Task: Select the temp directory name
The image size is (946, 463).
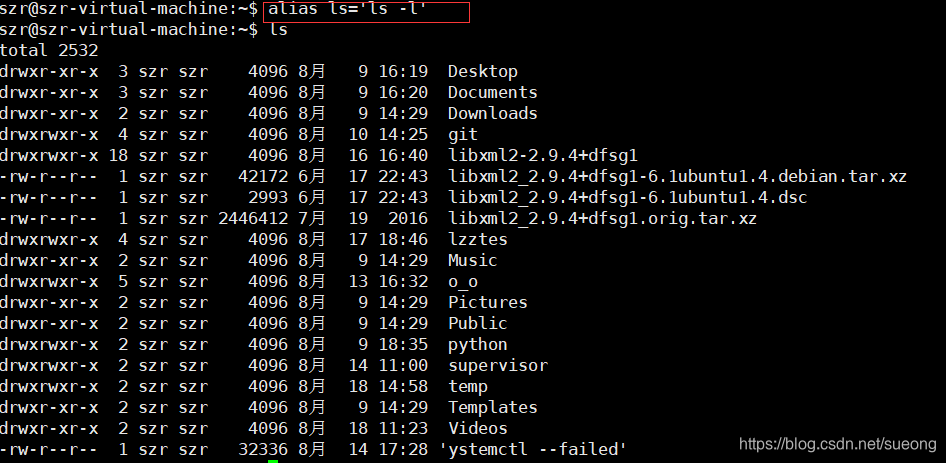Action: coord(468,387)
